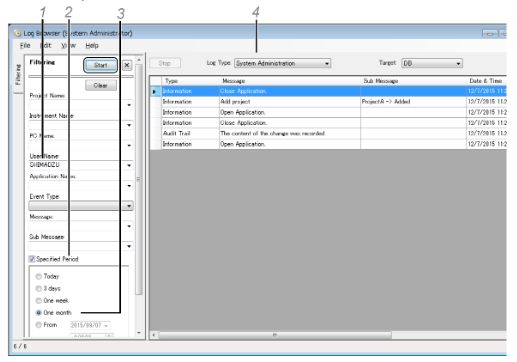The image size is (517, 362).
Task: Expand the Message filter dropdown
Action: click(129, 226)
